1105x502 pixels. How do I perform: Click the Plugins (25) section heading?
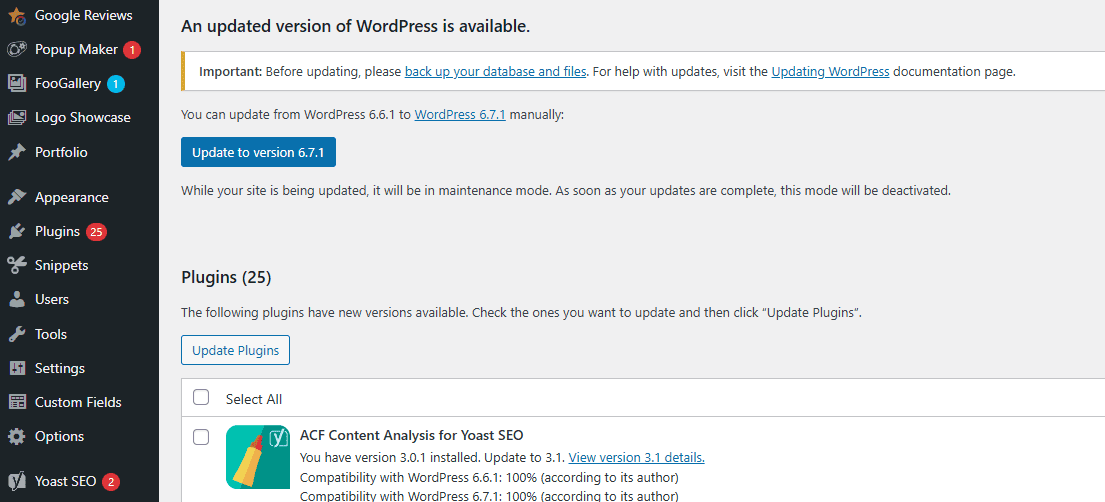(226, 277)
